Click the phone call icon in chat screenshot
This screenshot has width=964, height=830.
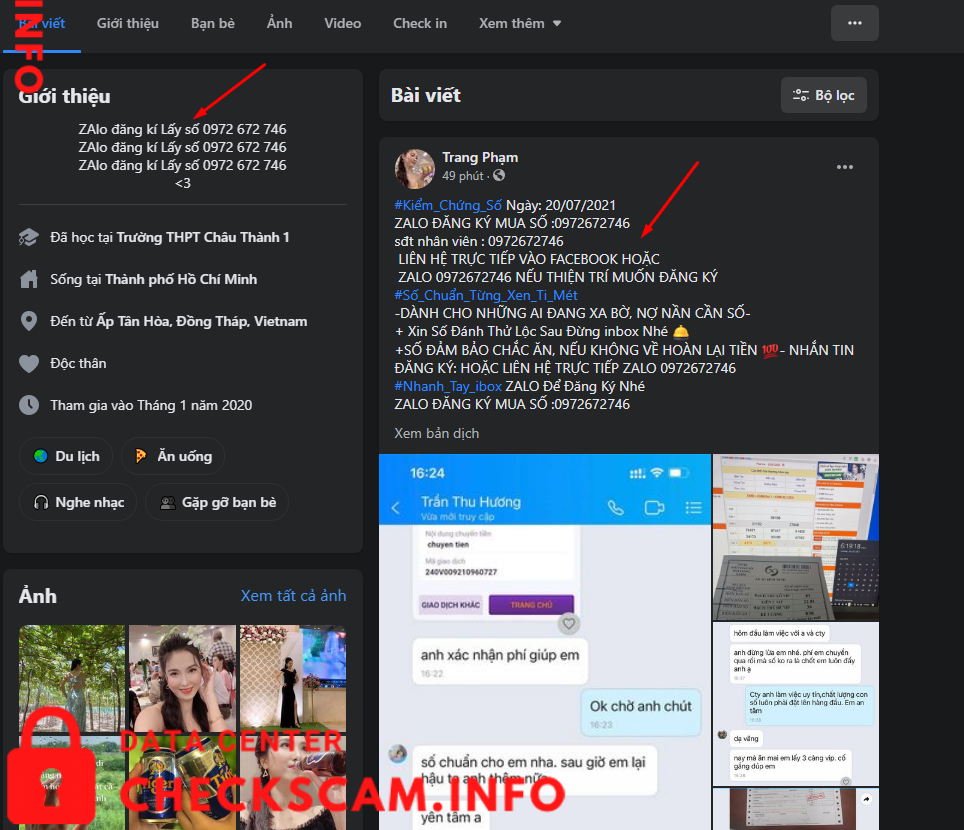(x=615, y=508)
